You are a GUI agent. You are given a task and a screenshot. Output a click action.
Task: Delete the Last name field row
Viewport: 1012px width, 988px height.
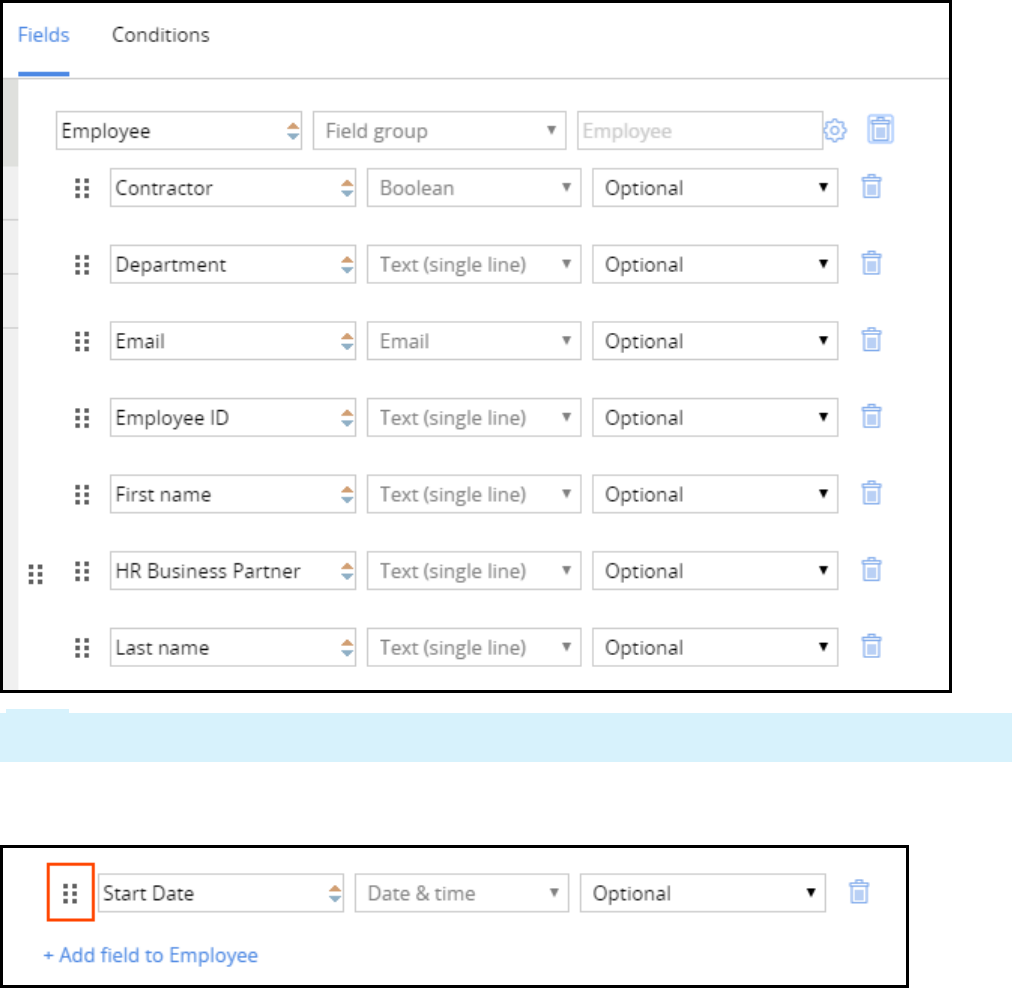pyautogui.click(x=872, y=647)
